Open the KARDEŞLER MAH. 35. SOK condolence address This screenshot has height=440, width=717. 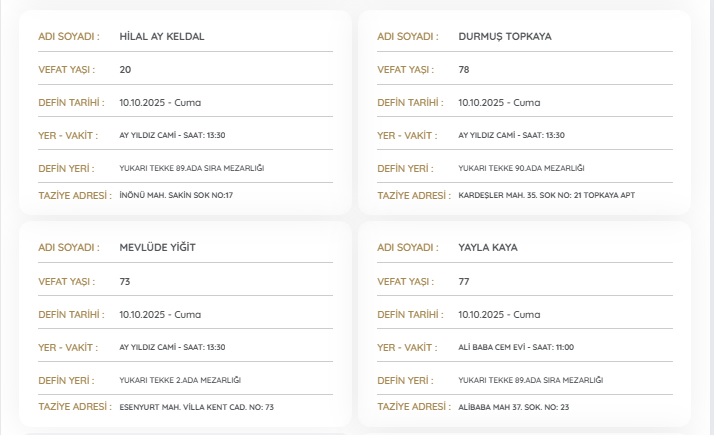[x=546, y=195]
